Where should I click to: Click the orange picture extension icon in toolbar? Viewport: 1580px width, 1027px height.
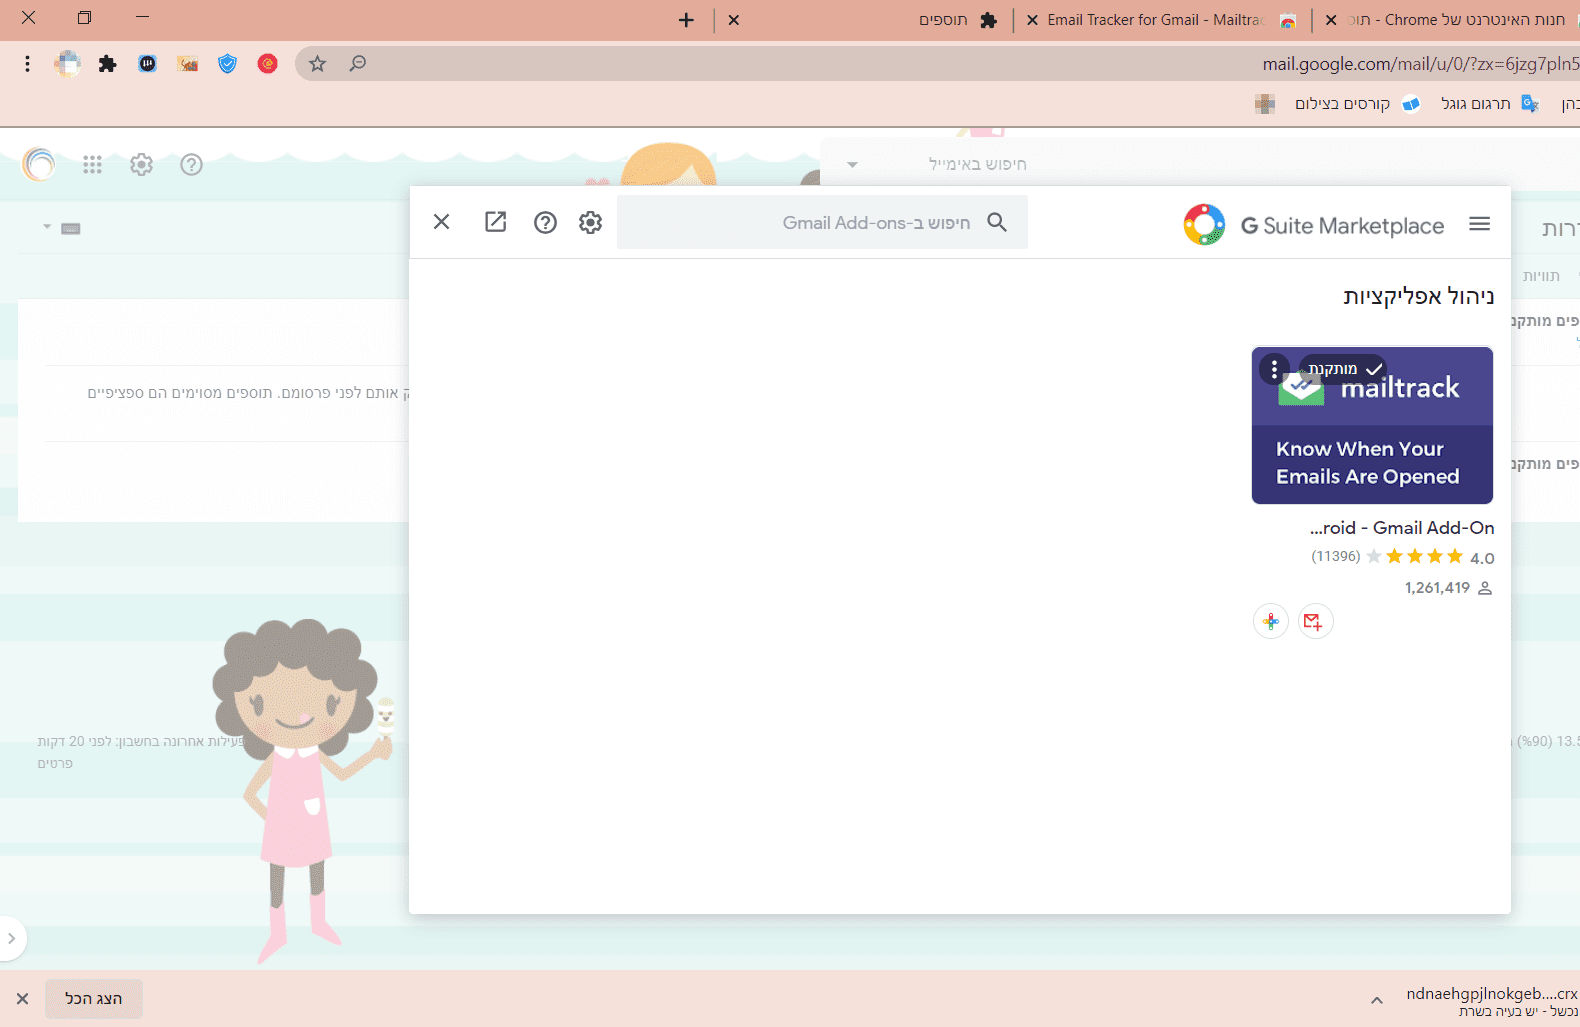pos(188,64)
